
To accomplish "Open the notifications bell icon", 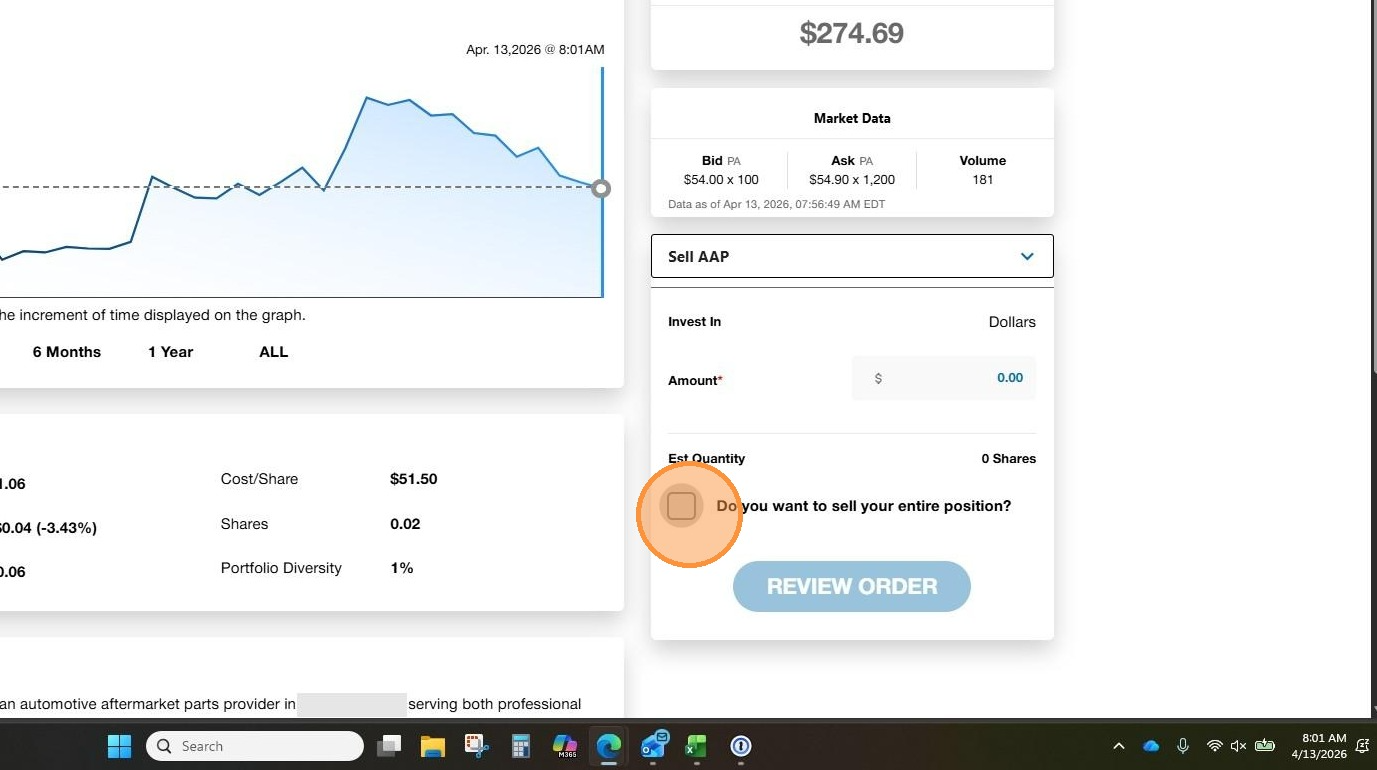I will point(1362,746).
